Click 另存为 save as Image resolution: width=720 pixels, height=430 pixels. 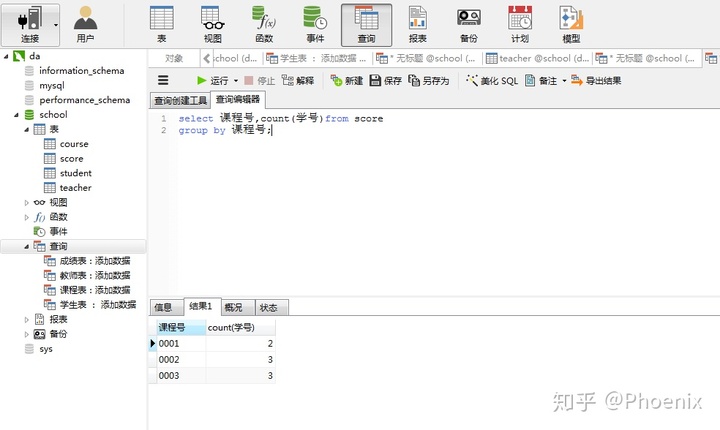pyautogui.click(x=429, y=81)
